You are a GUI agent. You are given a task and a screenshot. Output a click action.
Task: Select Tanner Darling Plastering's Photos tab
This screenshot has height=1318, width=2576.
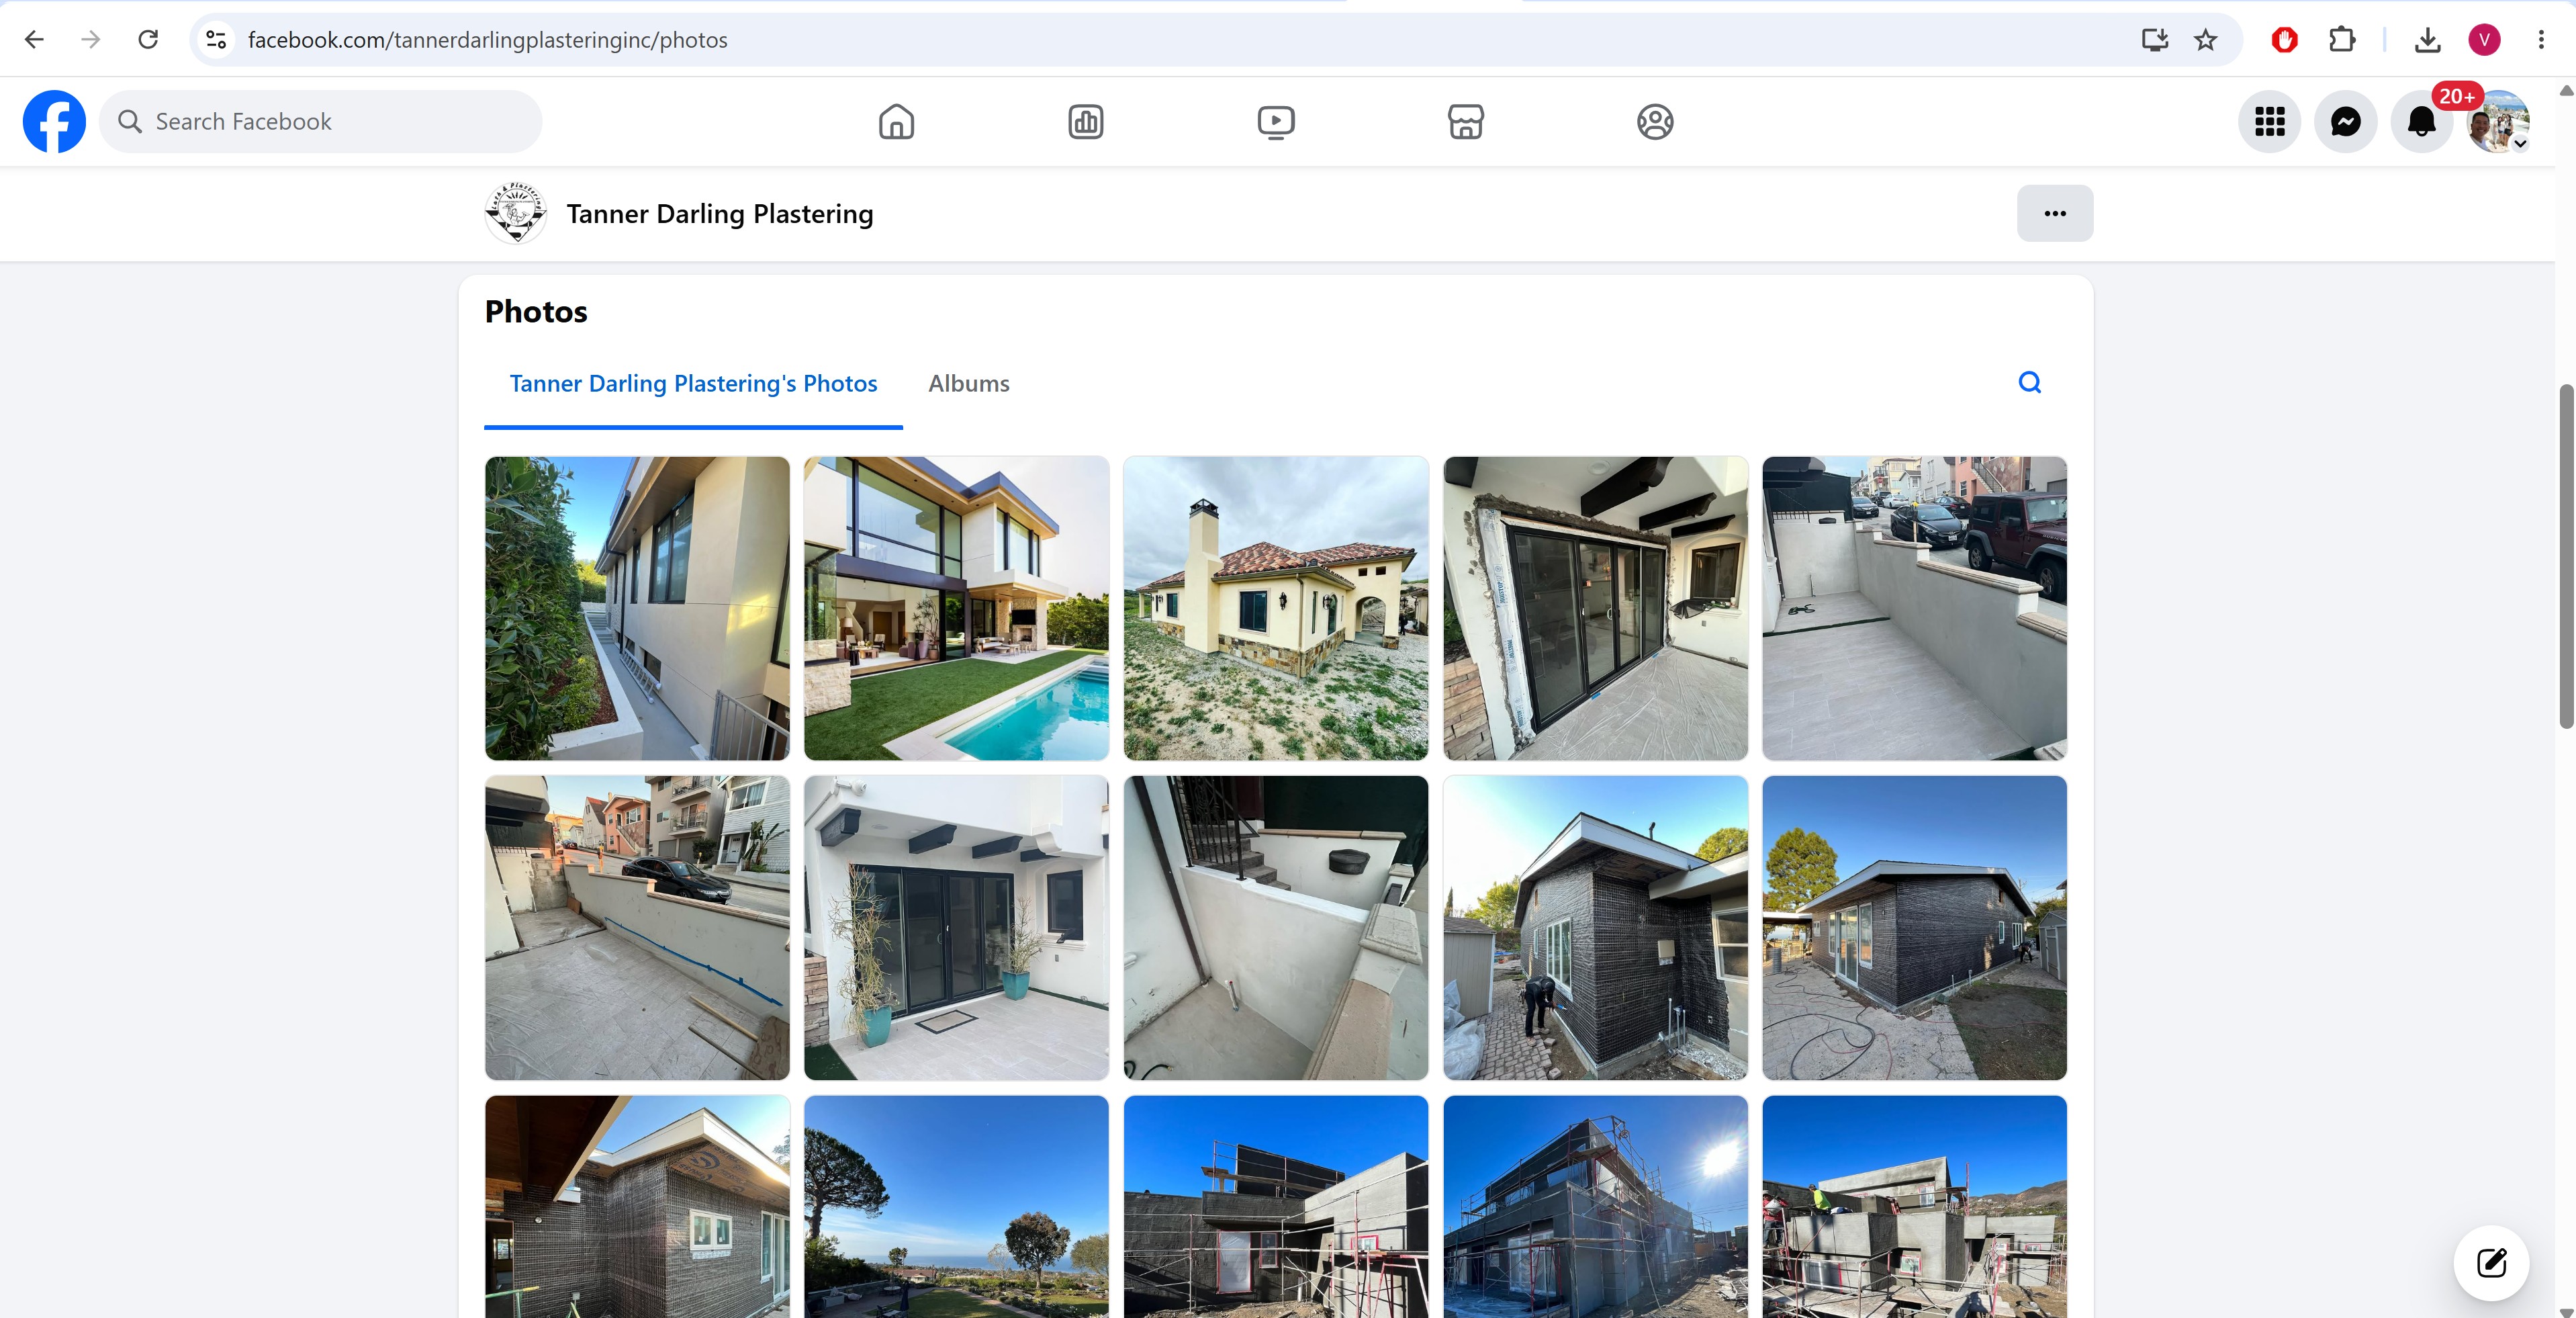pyautogui.click(x=693, y=384)
